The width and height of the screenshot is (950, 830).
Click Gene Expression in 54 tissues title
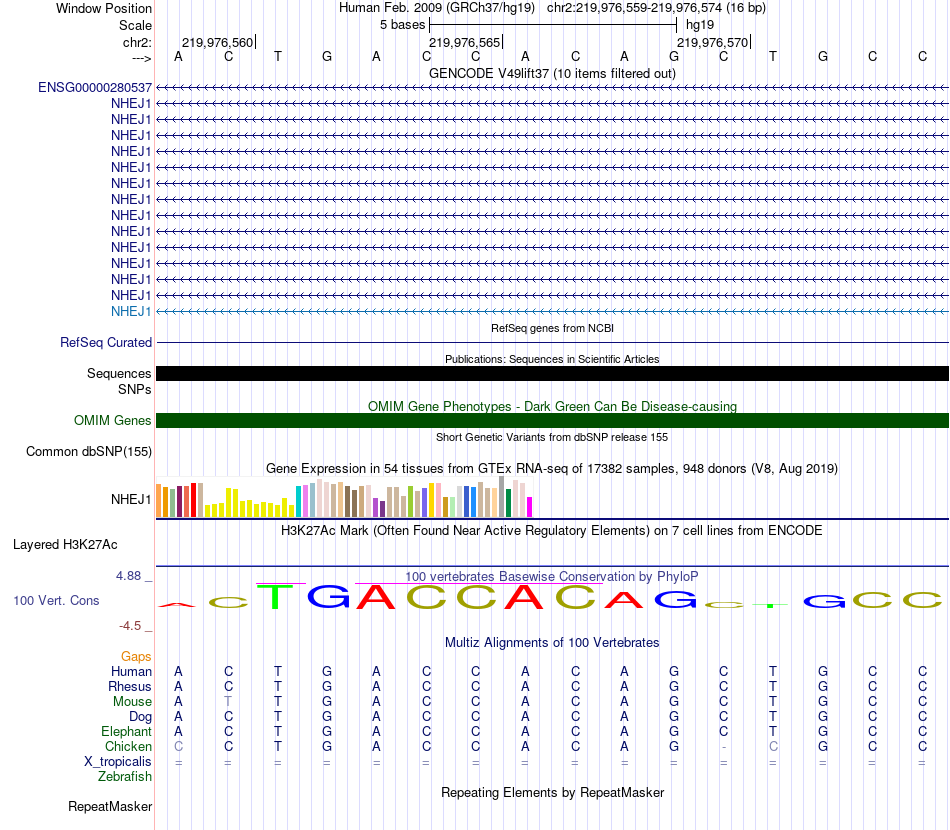click(x=552, y=468)
